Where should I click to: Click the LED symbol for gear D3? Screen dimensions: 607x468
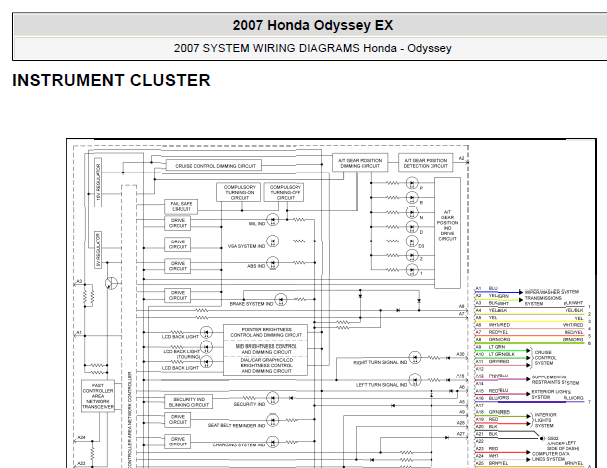coord(412,241)
